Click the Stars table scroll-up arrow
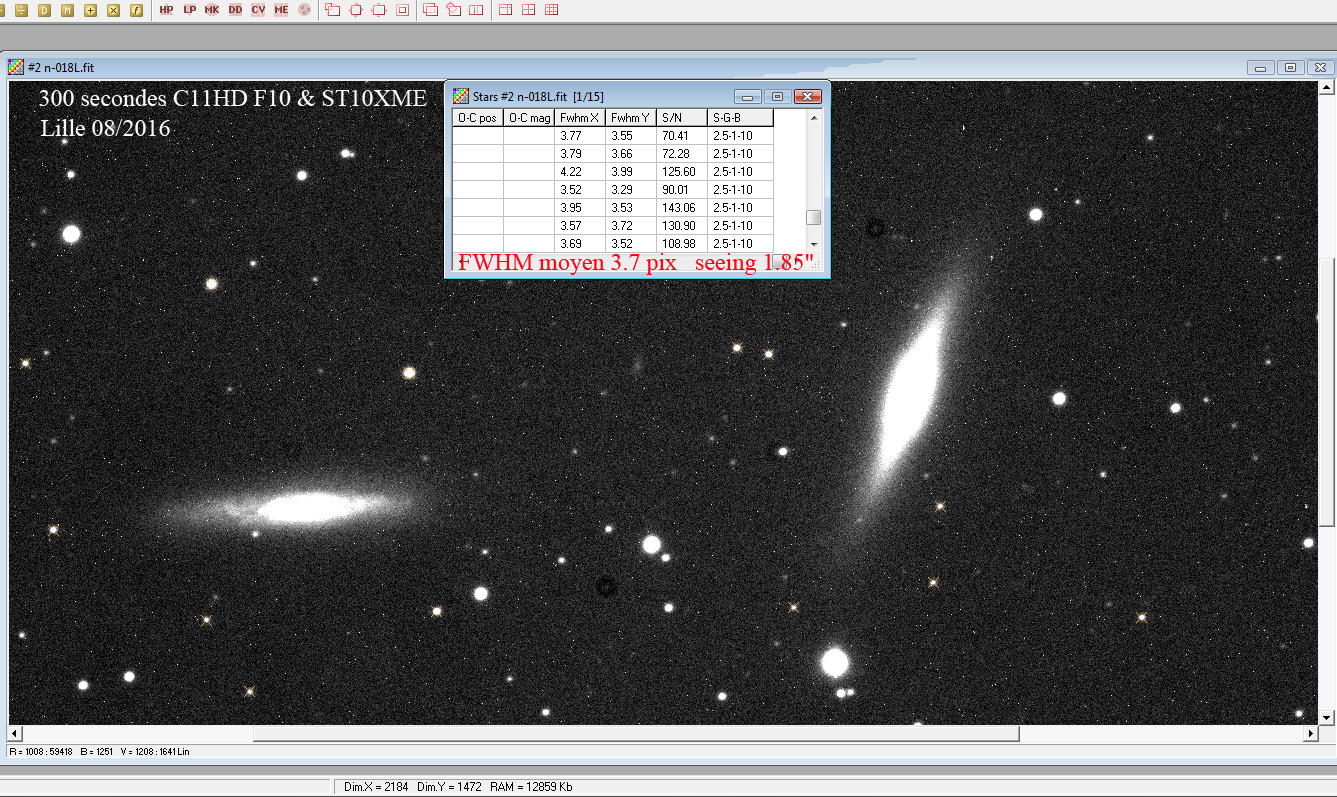 814,118
